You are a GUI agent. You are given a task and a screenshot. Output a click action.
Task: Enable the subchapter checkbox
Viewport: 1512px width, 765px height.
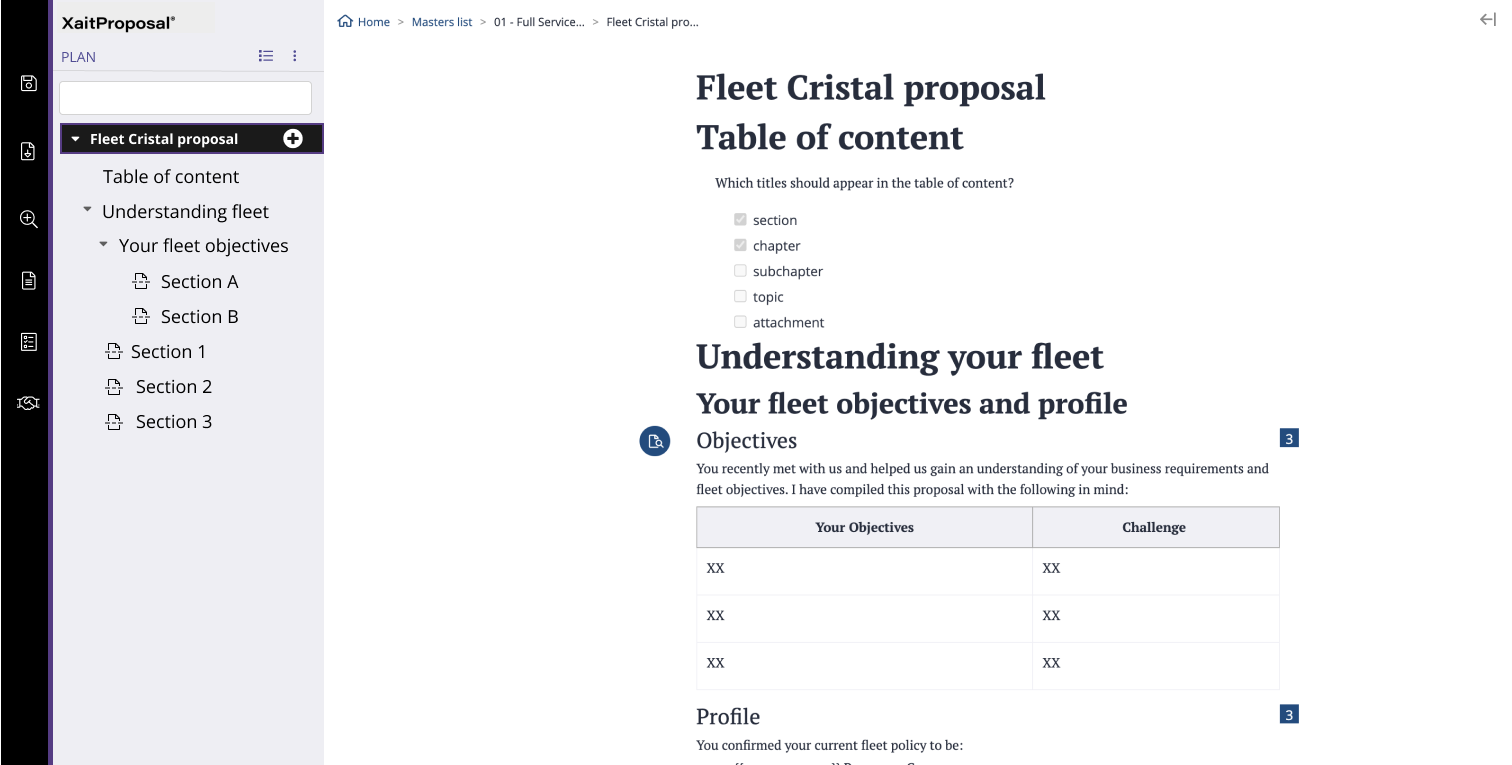click(740, 270)
